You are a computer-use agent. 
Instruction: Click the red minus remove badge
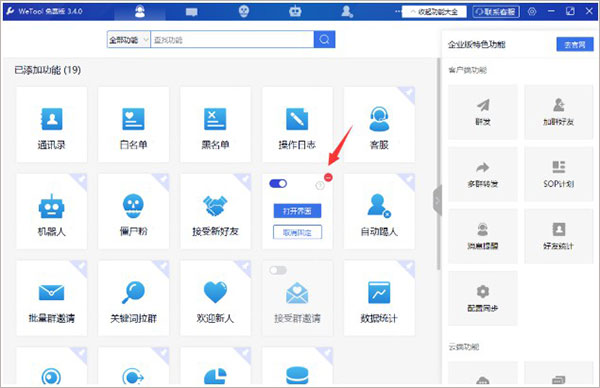pos(328,177)
